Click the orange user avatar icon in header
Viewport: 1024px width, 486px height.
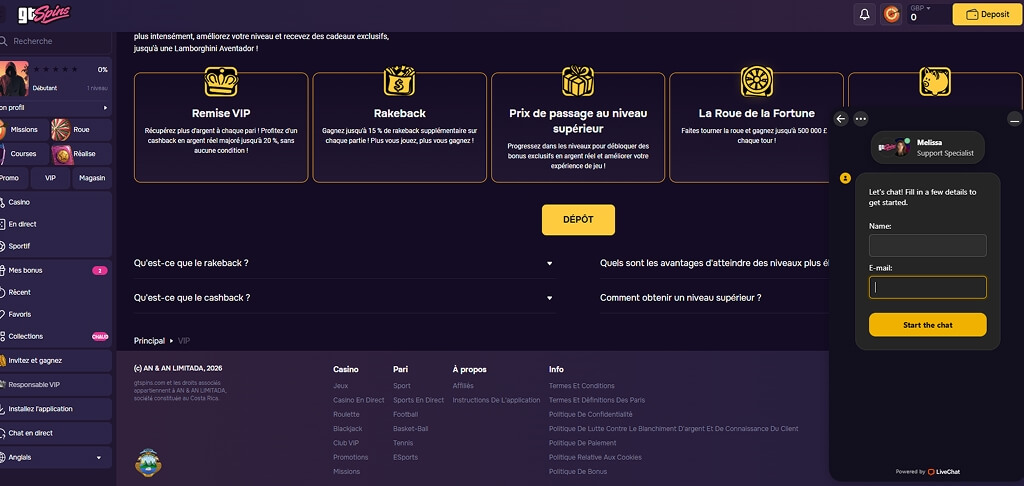coord(891,14)
